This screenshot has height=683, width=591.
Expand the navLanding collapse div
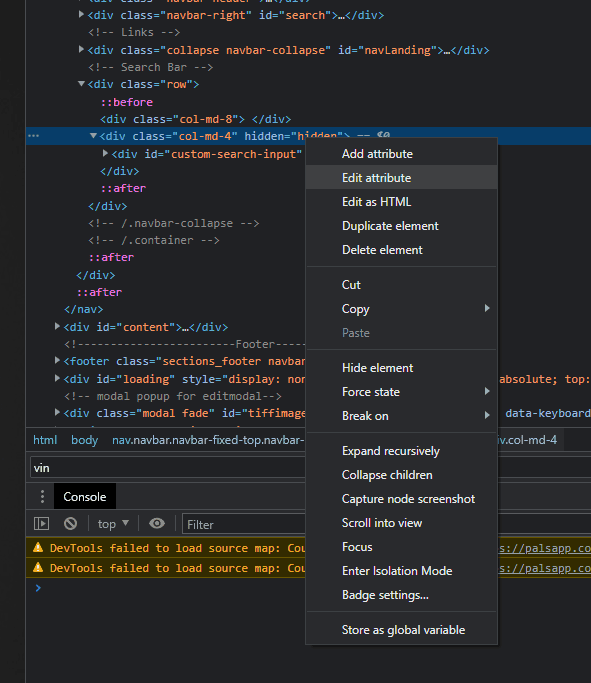(x=81, y=49)
